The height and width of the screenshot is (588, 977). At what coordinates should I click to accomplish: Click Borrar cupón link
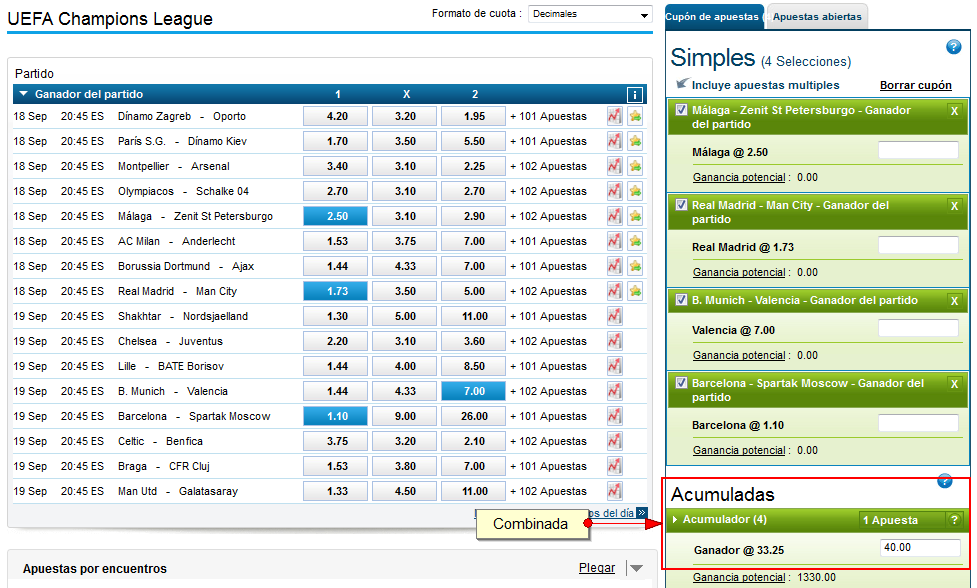point(915,85)
